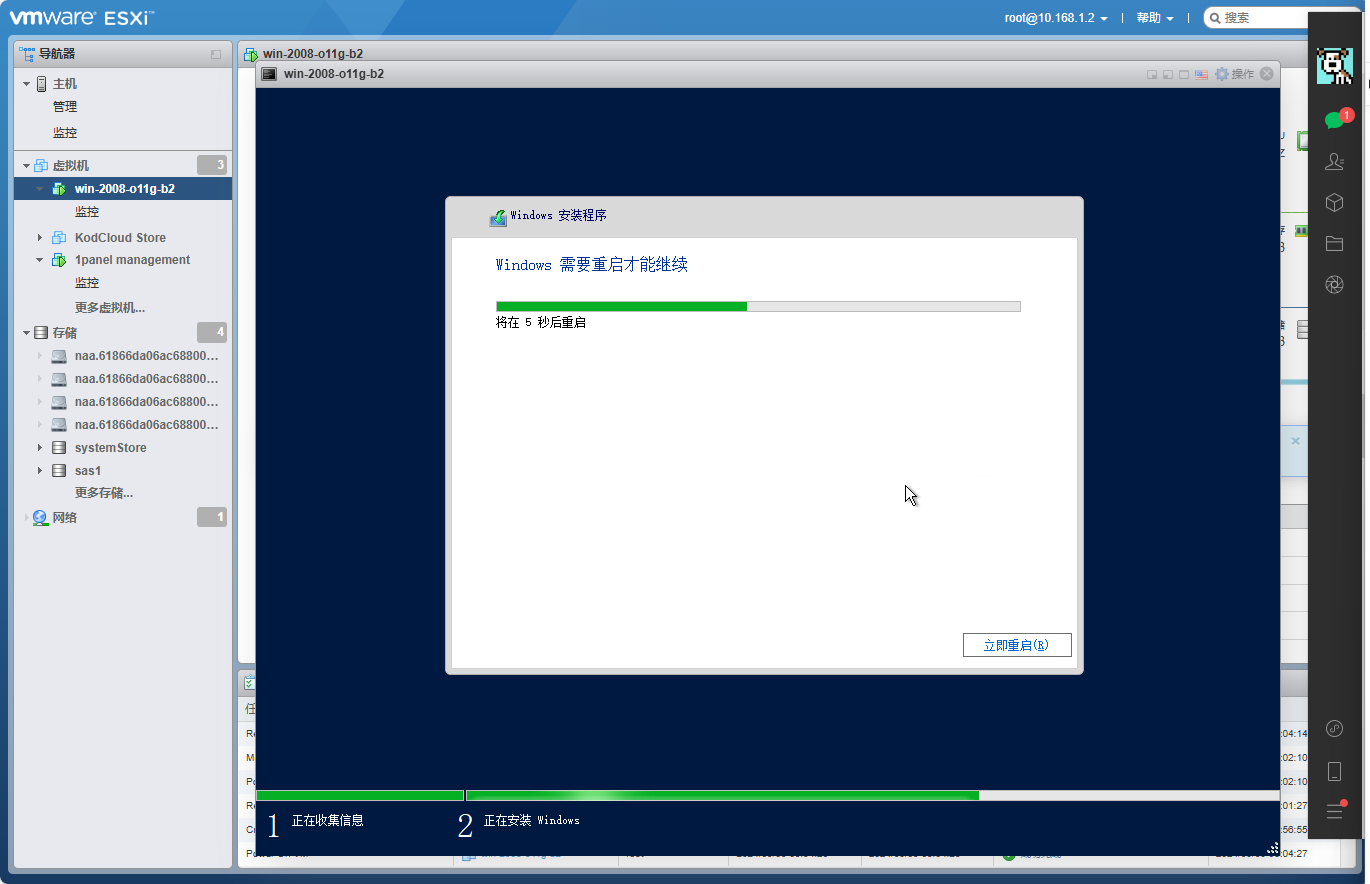Open the folder icon in dark sidebar
Viewport: 1370px width, 884px height.
coord(1334,243)
